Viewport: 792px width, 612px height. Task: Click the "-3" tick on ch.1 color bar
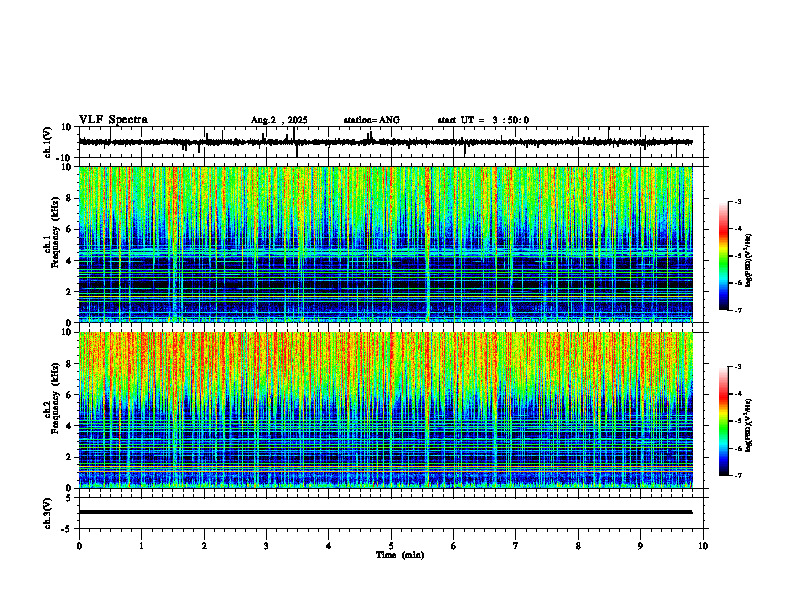point(737,201)
